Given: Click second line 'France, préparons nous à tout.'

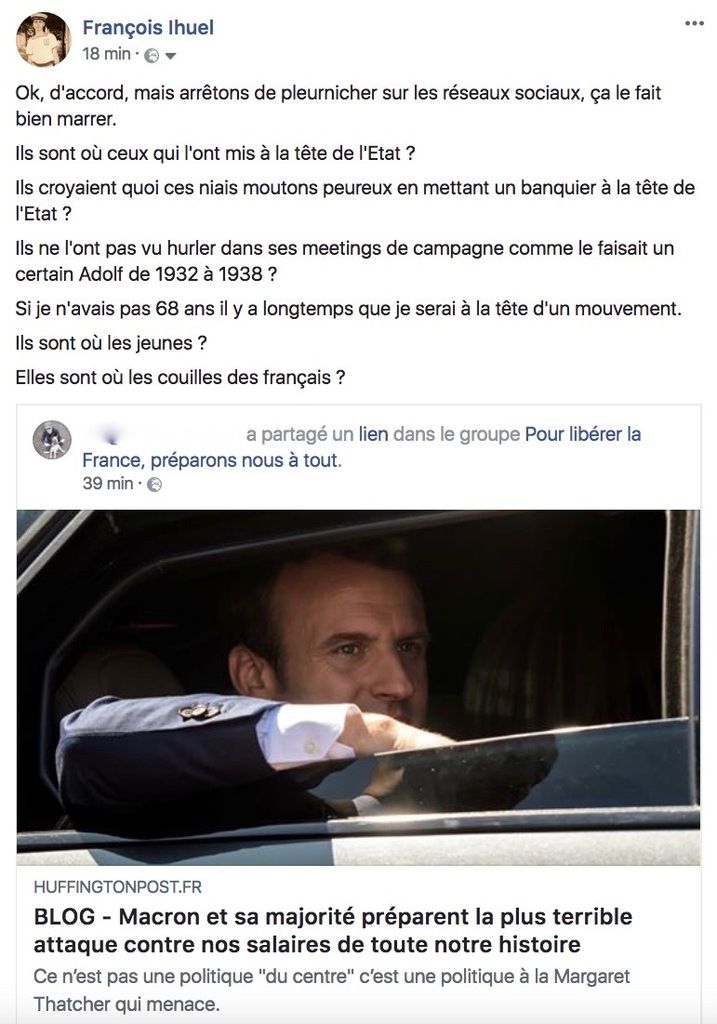Looking at the screenshot, I should tap(212, 460).
